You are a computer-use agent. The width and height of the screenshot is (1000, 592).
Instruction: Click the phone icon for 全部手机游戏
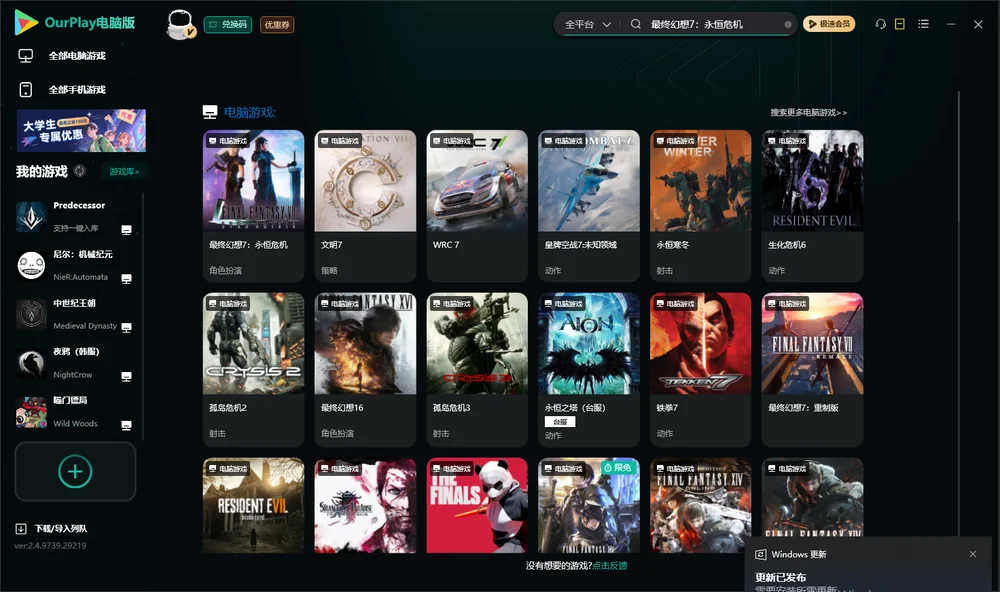(26, 90)
